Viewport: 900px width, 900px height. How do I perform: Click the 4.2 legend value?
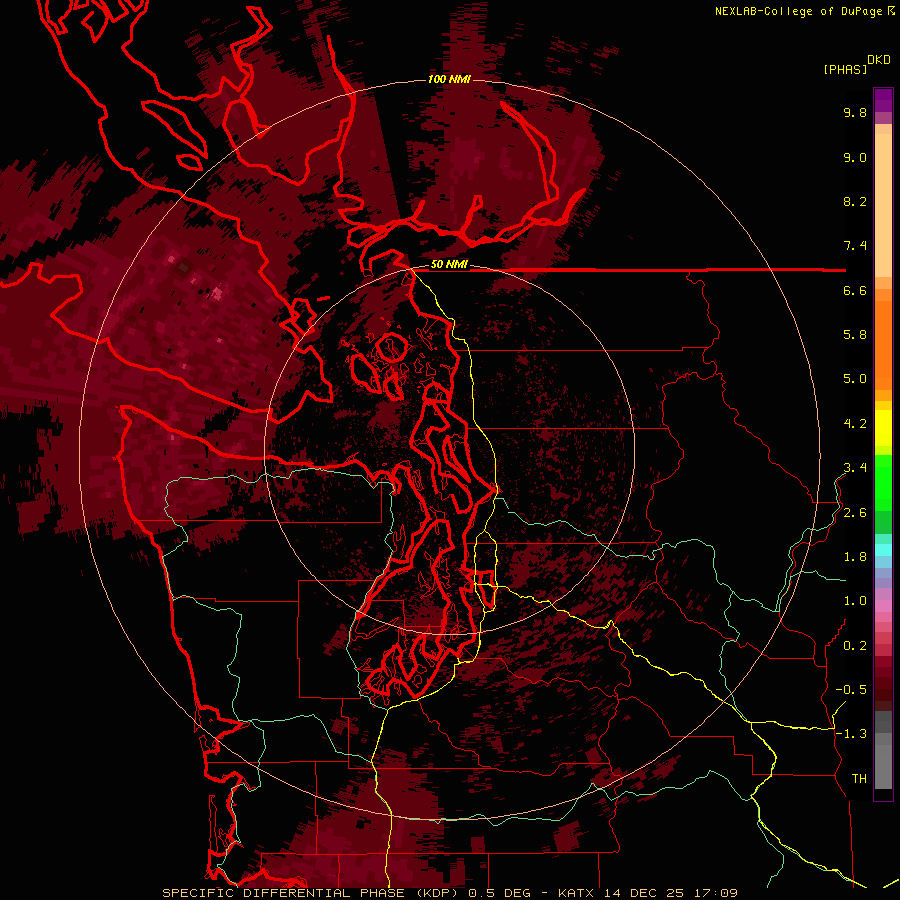[855, 424]
